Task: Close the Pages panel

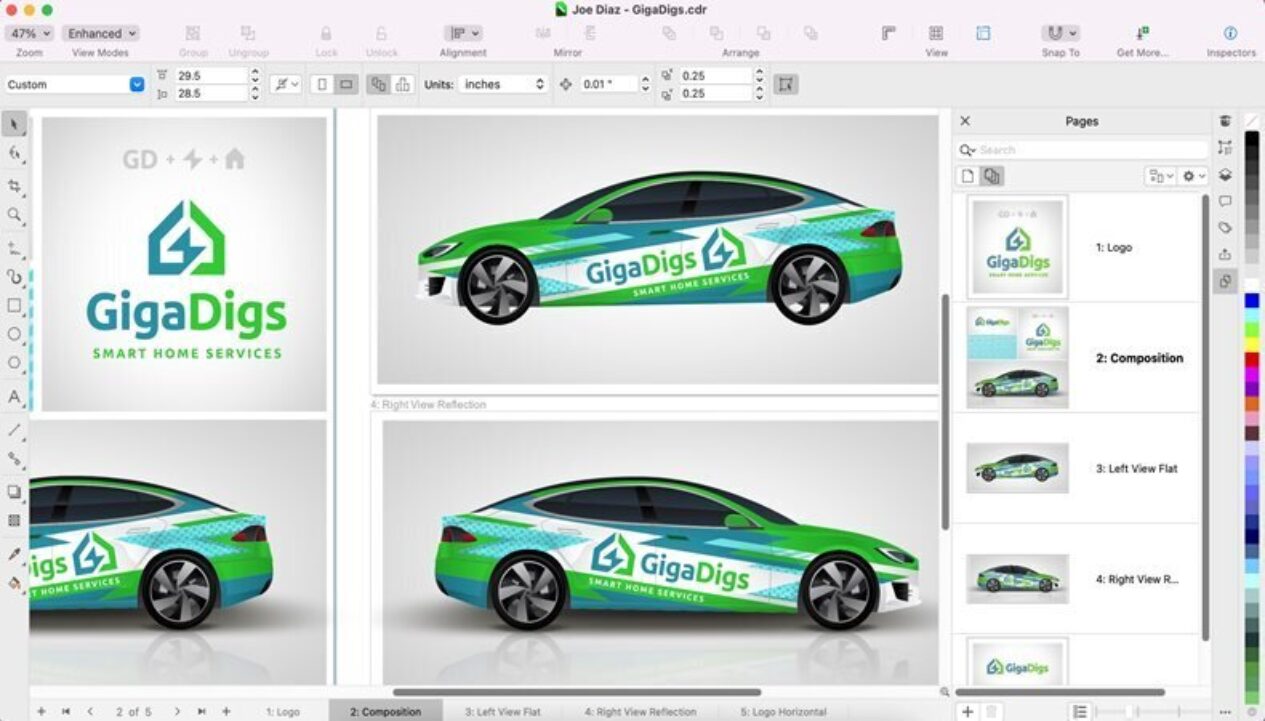Action: click(x=965, y=121)
